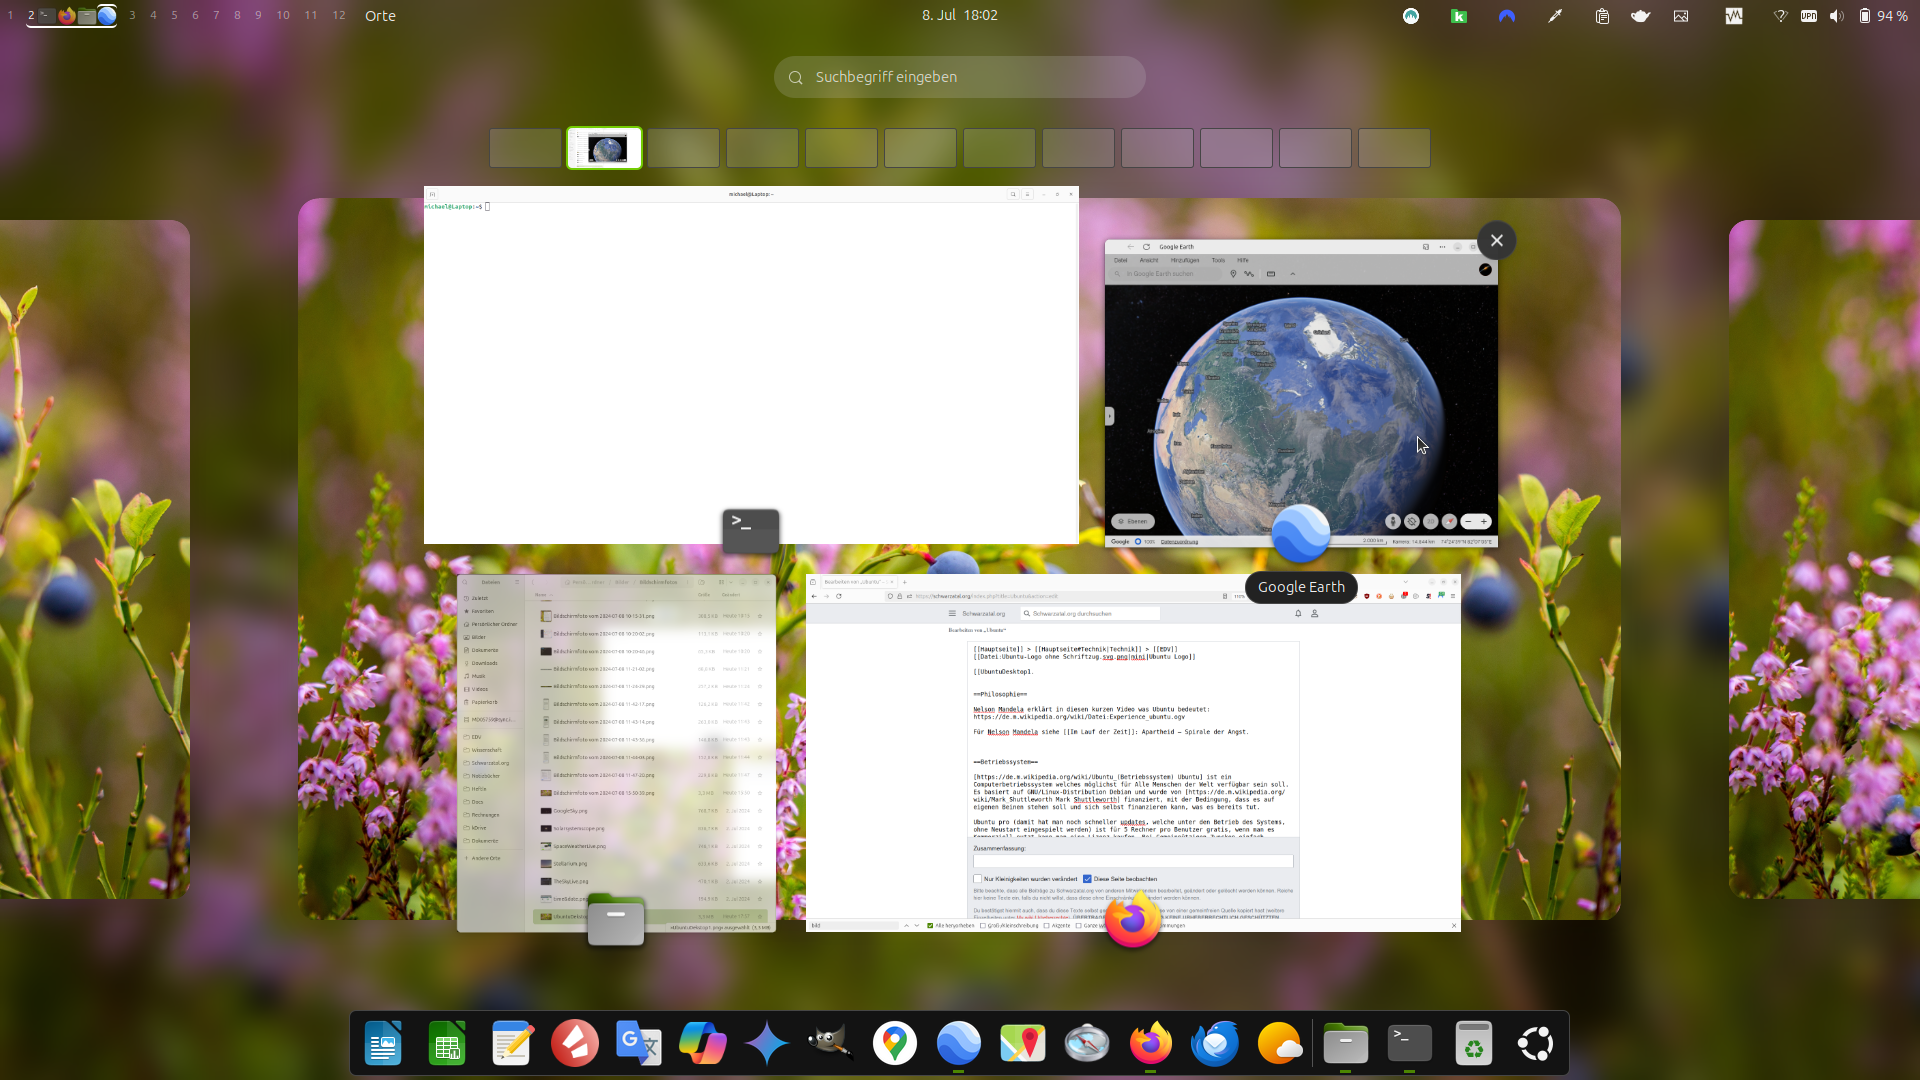The height and width of the screenshot is (1080, 1920).
Task: Launch GIMP from the dock
Action: click(x=830, y=1044)
